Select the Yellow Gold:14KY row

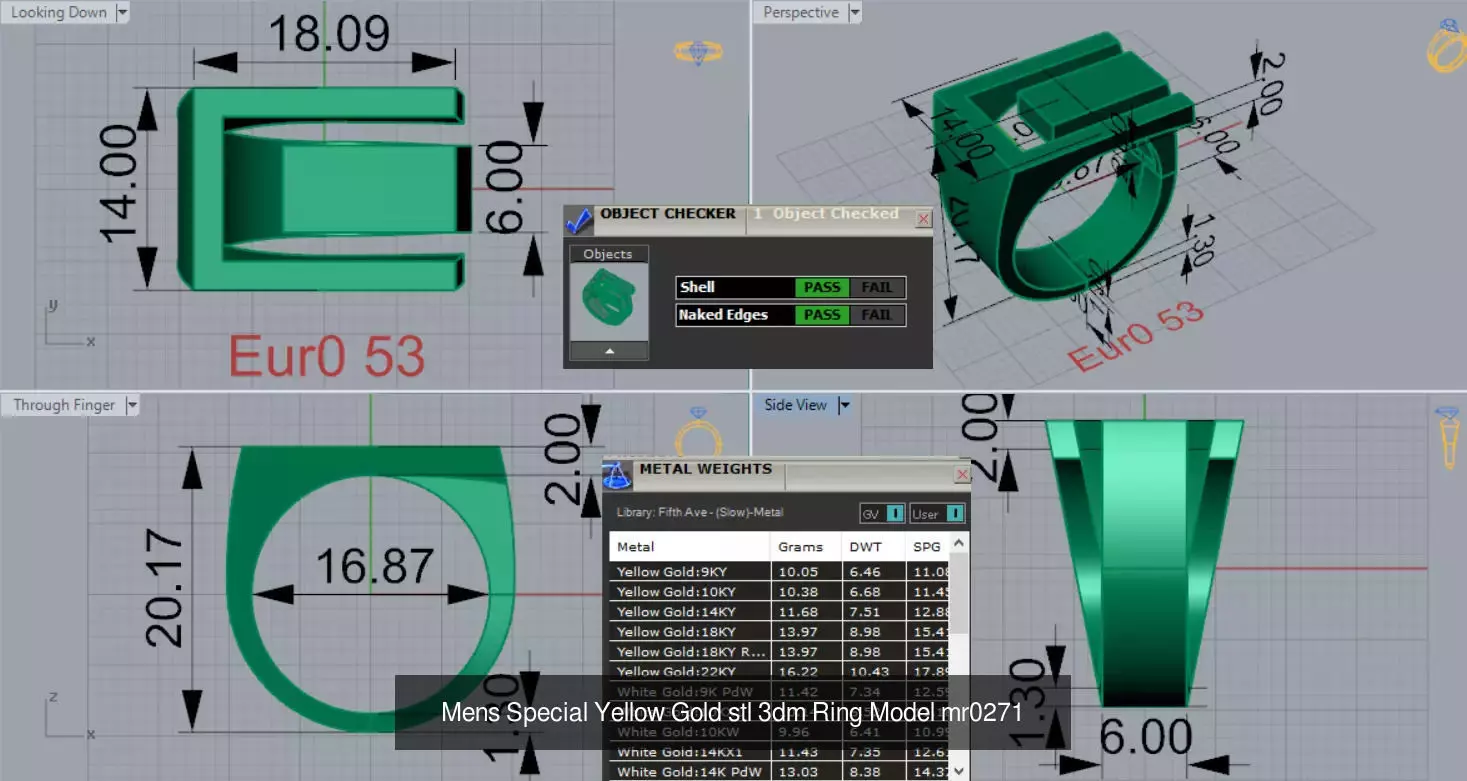pyautogui.click(x=779, y=612)
